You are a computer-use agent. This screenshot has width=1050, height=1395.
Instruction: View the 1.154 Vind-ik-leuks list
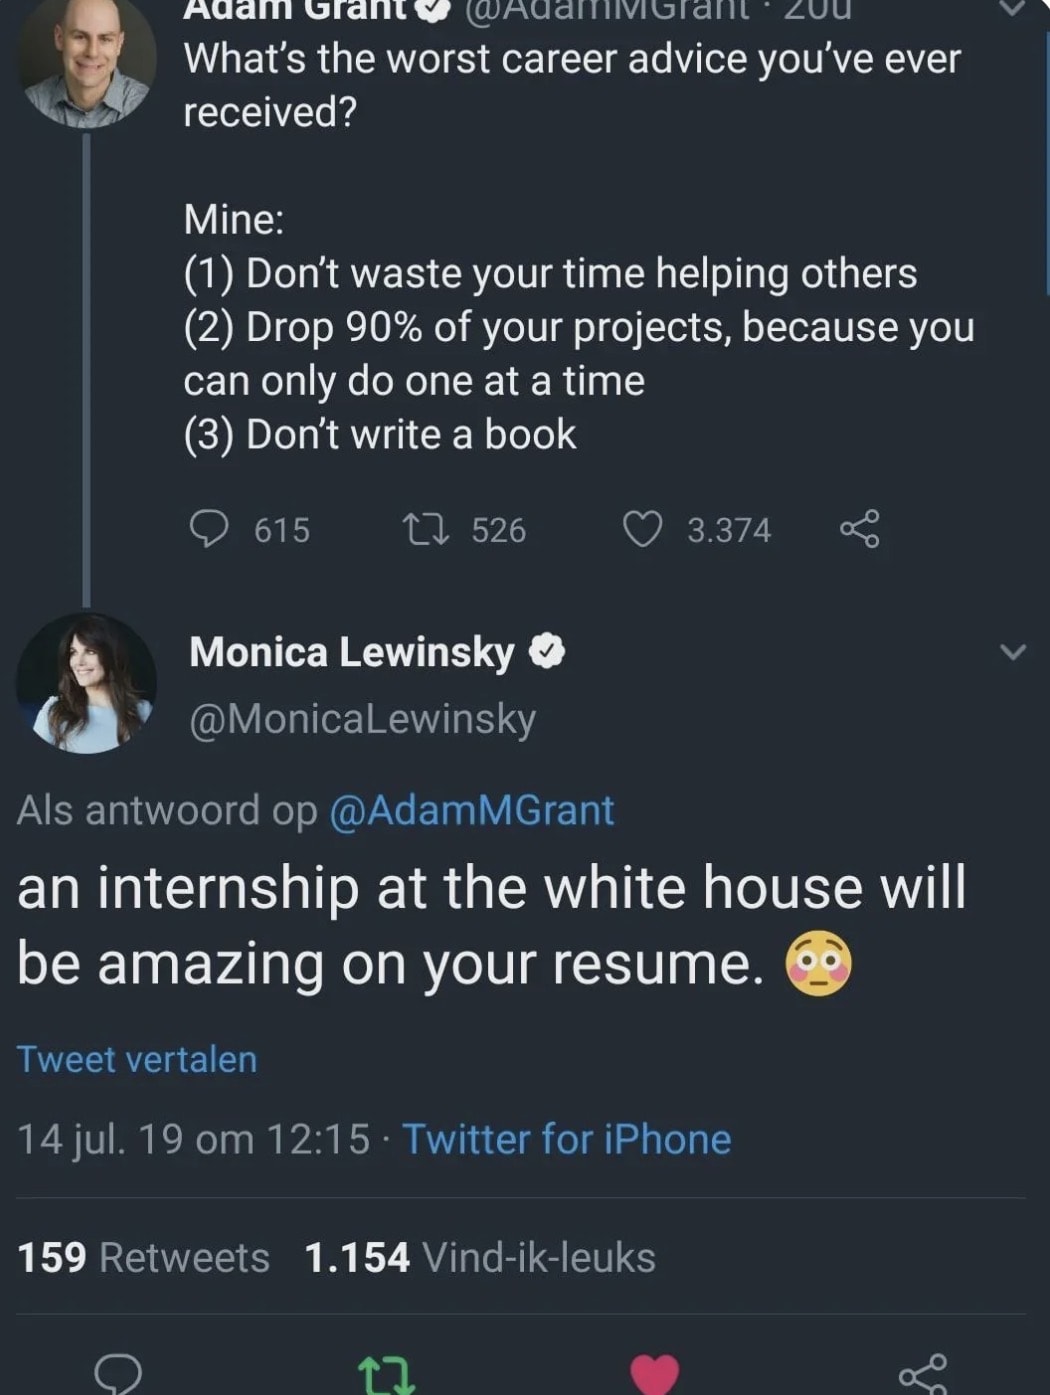(480, 1257)
